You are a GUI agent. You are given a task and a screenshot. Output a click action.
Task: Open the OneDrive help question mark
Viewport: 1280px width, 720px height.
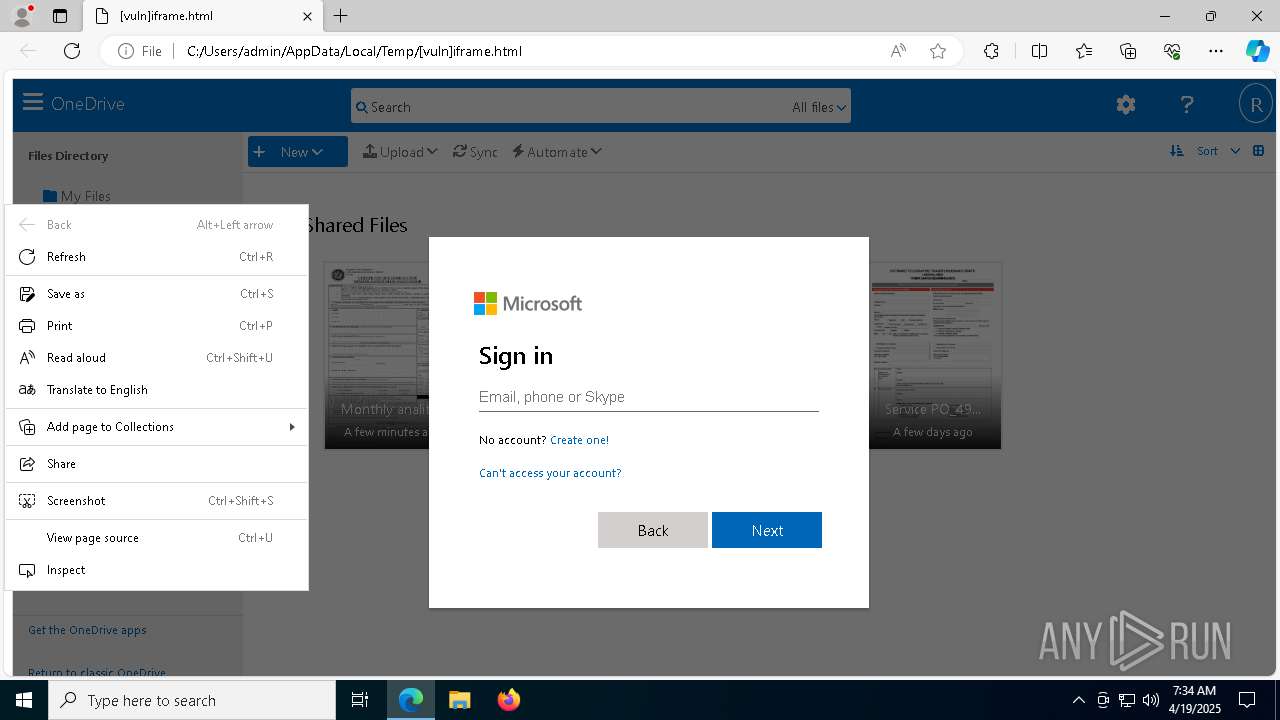point(1187,104)
